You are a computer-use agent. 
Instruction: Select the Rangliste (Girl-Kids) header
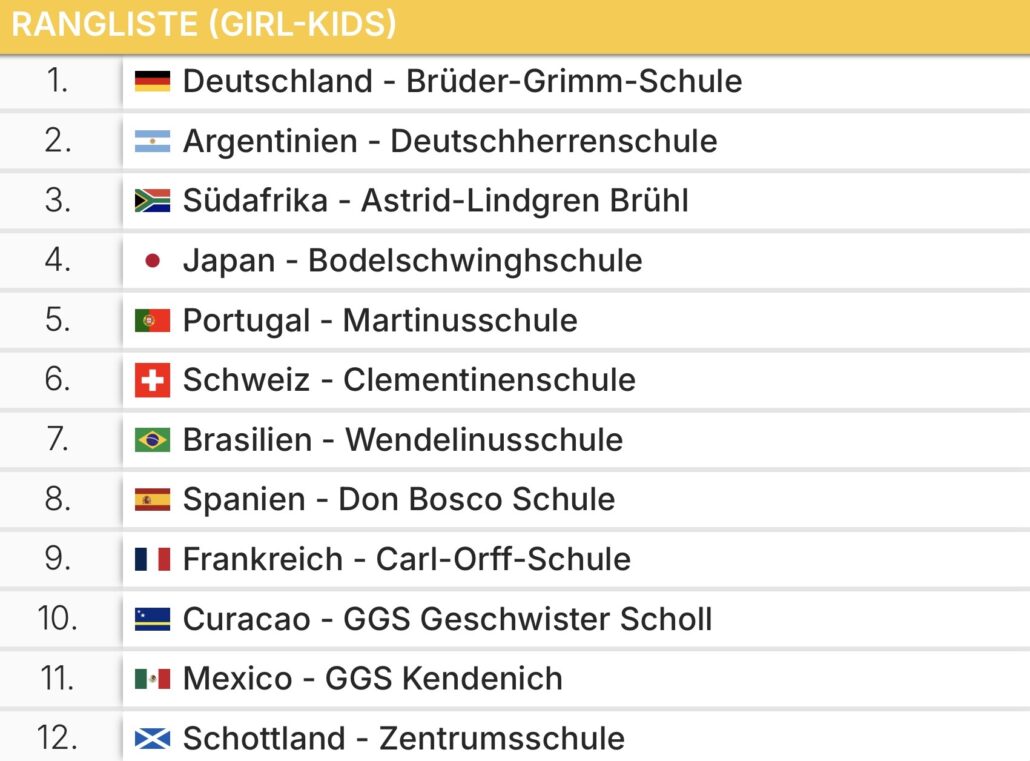515,26
